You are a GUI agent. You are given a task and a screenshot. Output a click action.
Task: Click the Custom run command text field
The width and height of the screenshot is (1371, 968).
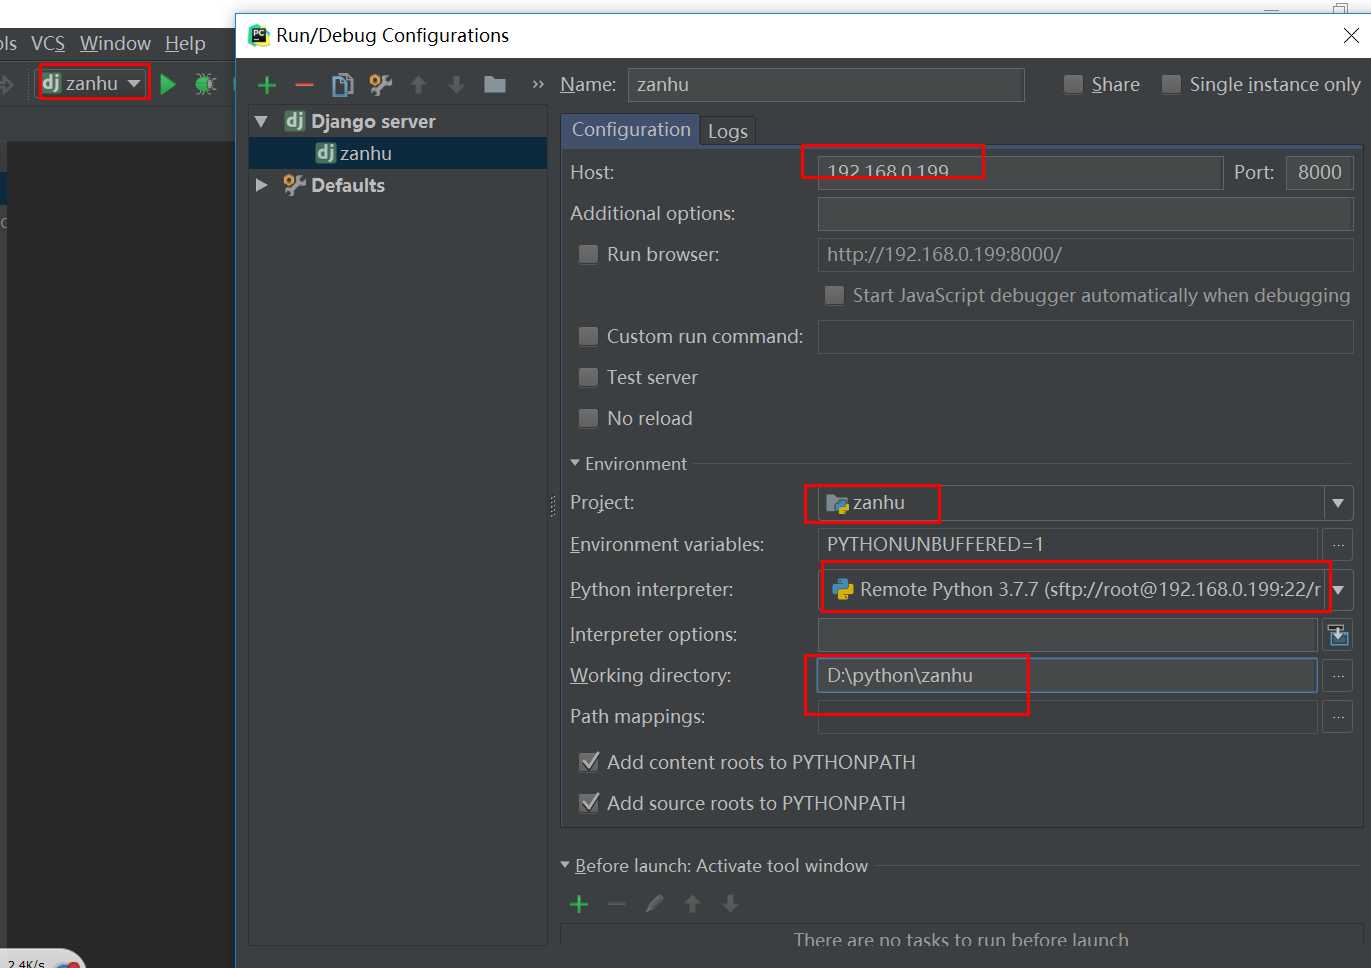1085,337
